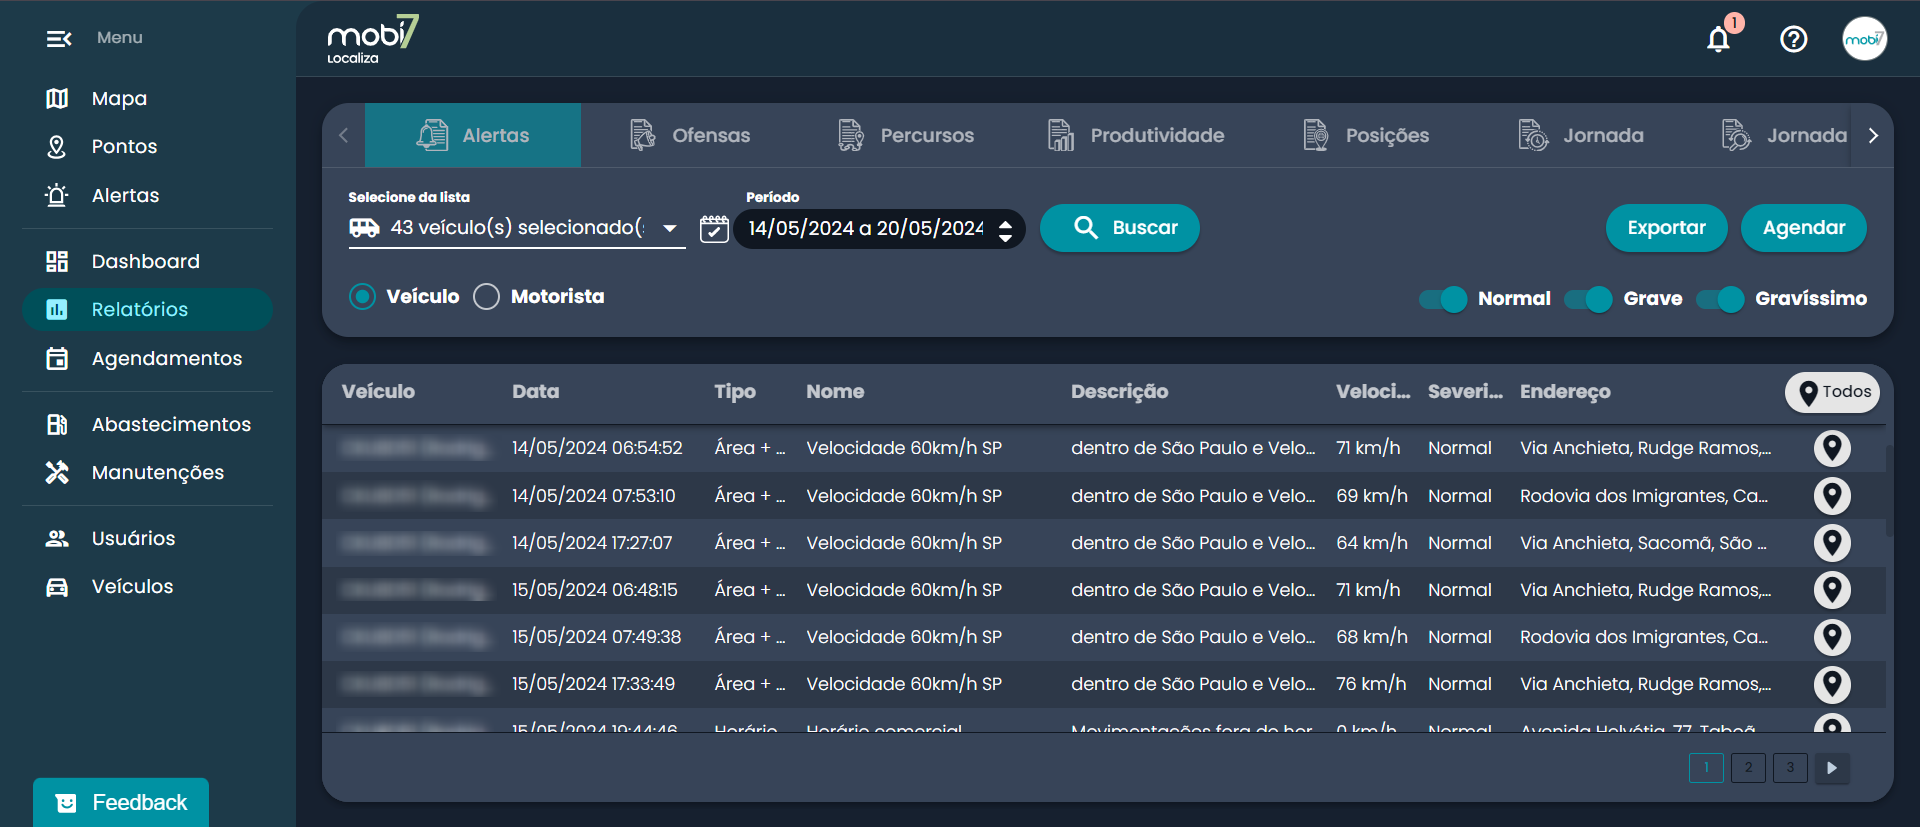Image resolution: width=1920 pixels, height=827 pixels.
Task: Click the mobi7 Localiza logo
Action: (372, 39)
